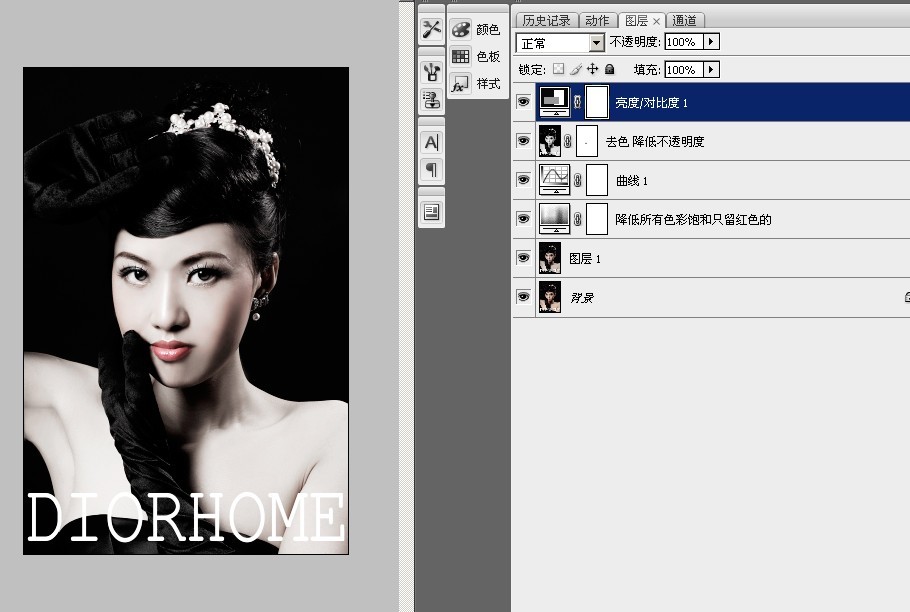Open the Paragraph panel icon
The height and width of the screenshot is (612, 910).
pos(431,170)
